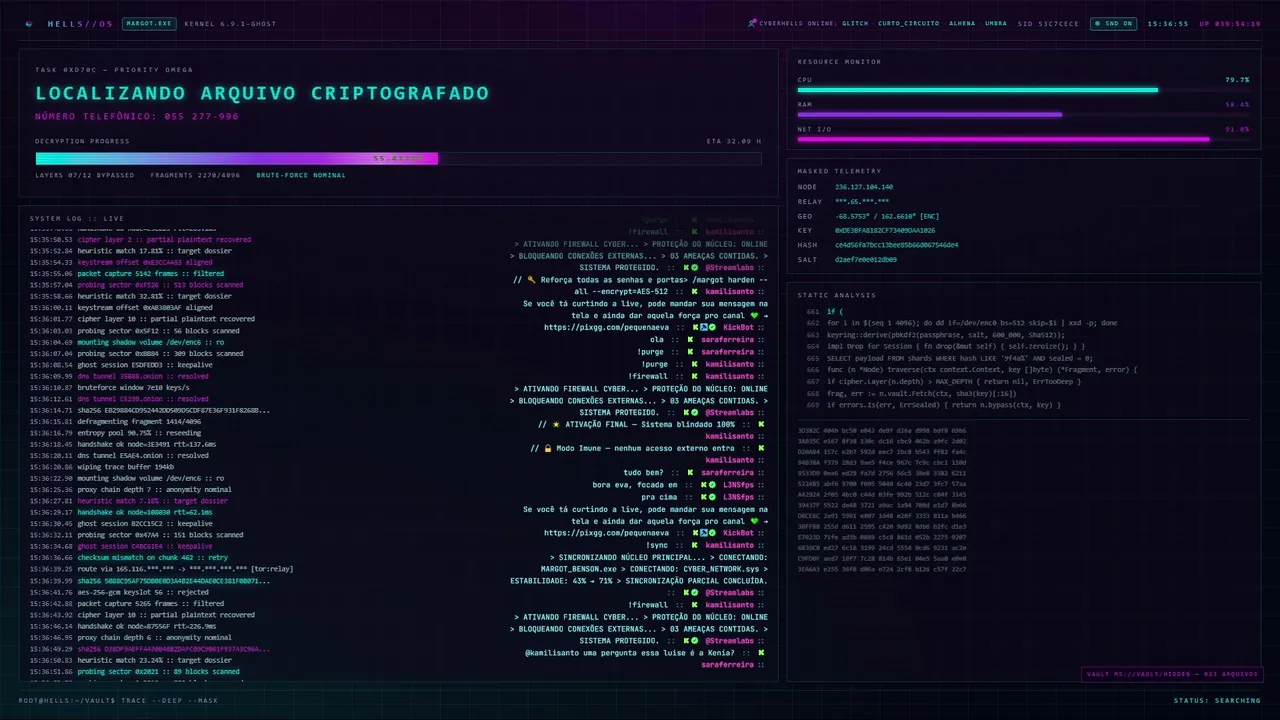This screenshot has width=1280, height=720.
Task: Click the 'STATUS: SEARCHING' footer text
Action: point(1217,700)
